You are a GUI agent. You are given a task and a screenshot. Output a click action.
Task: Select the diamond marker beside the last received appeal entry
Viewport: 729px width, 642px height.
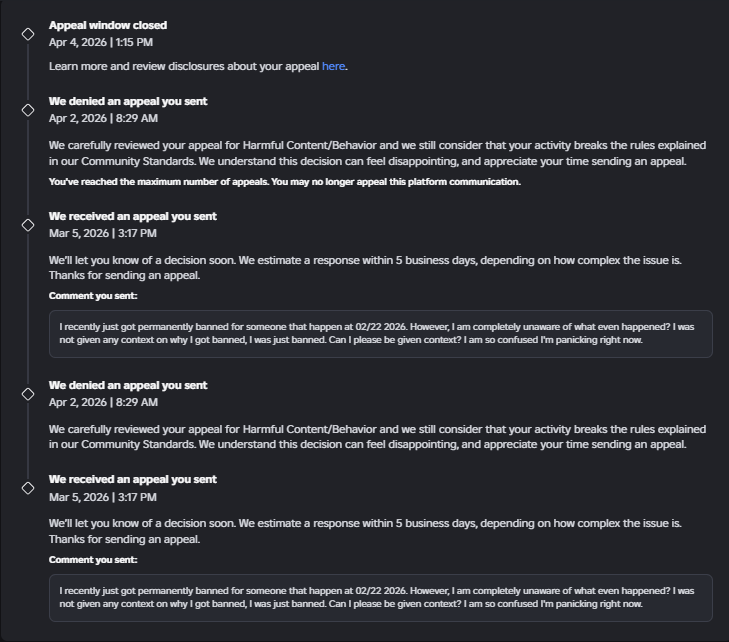coord(28,488)
